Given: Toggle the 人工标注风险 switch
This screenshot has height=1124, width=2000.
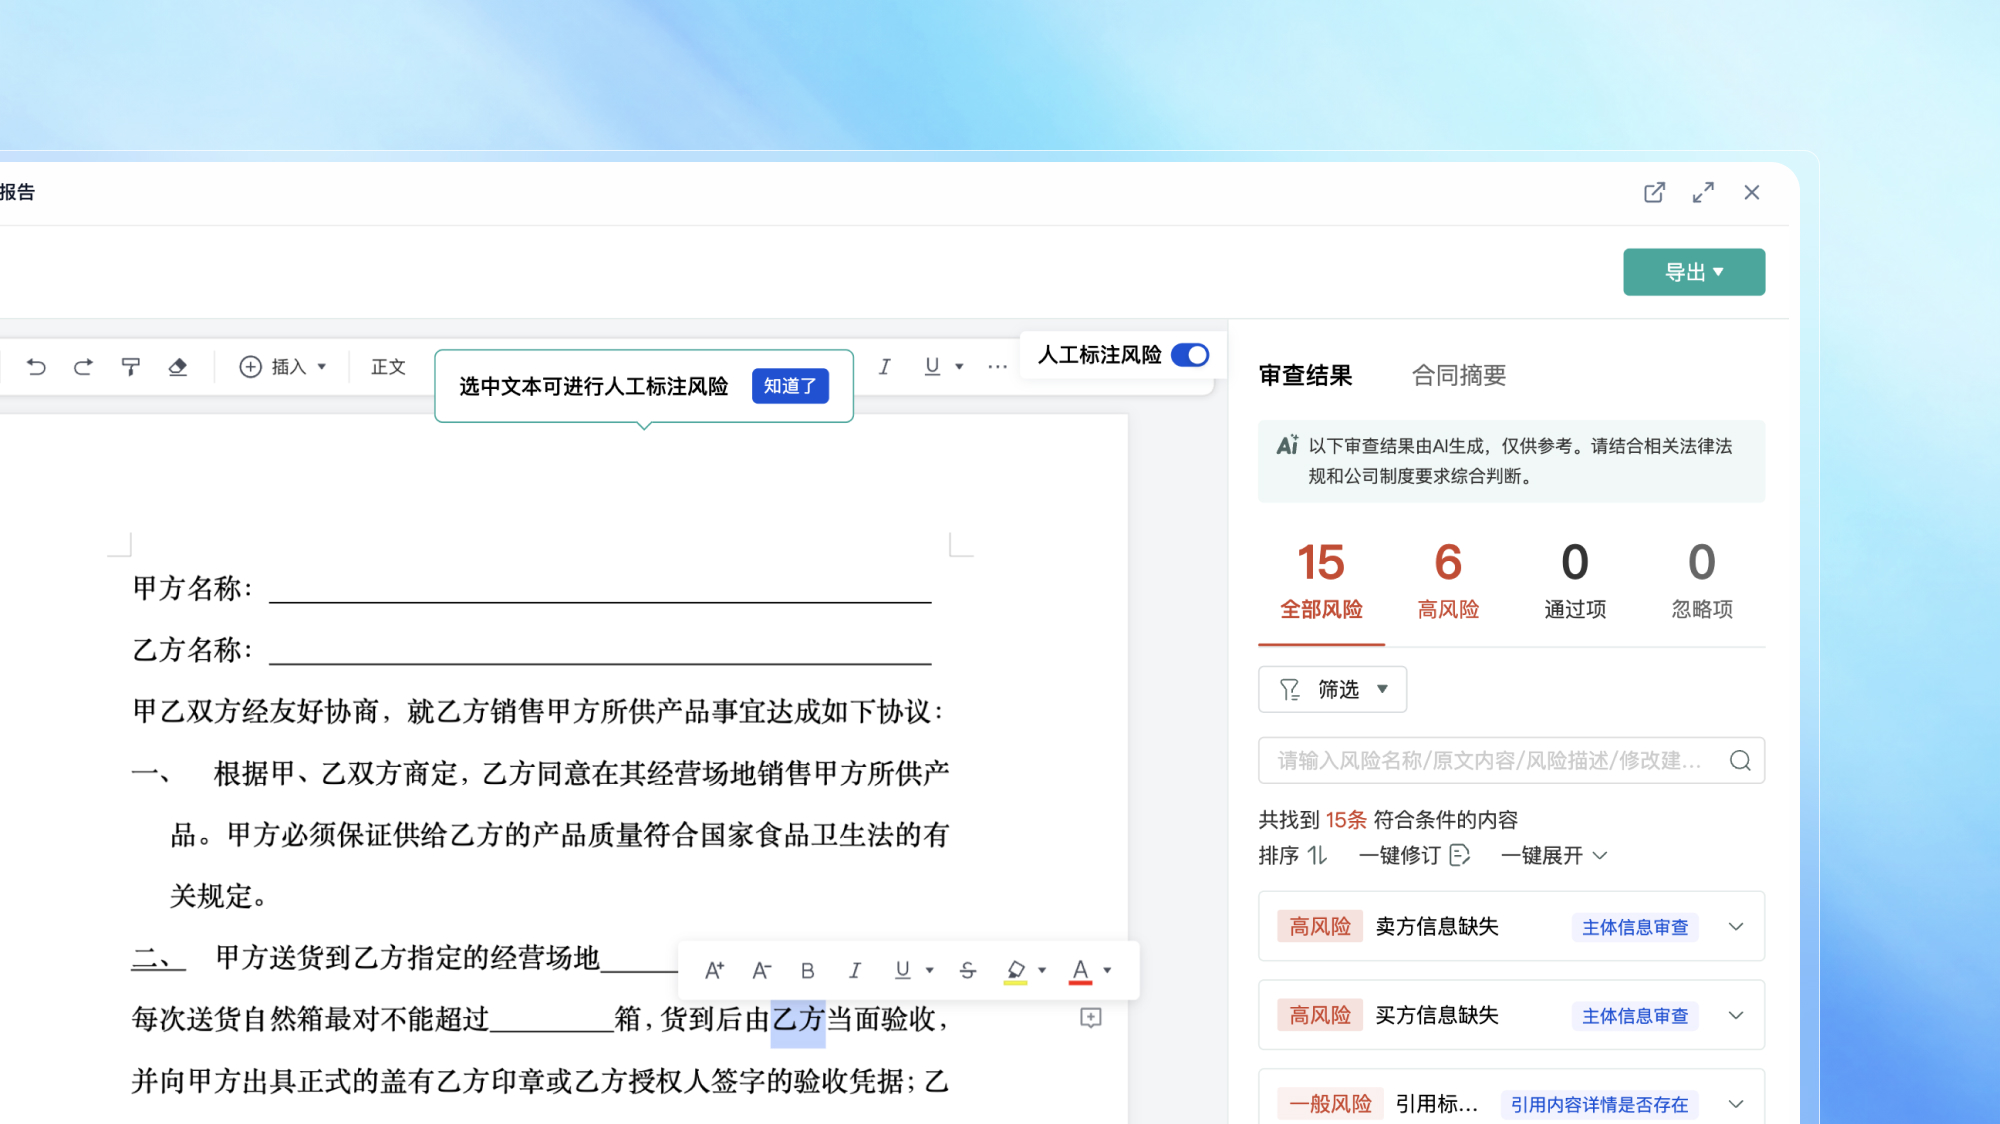Looking at the screenshot, I should 1190,355.
